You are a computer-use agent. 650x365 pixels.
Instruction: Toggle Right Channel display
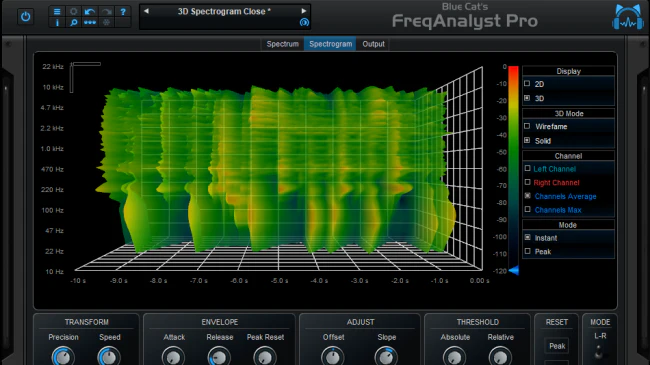click(527, 182)
